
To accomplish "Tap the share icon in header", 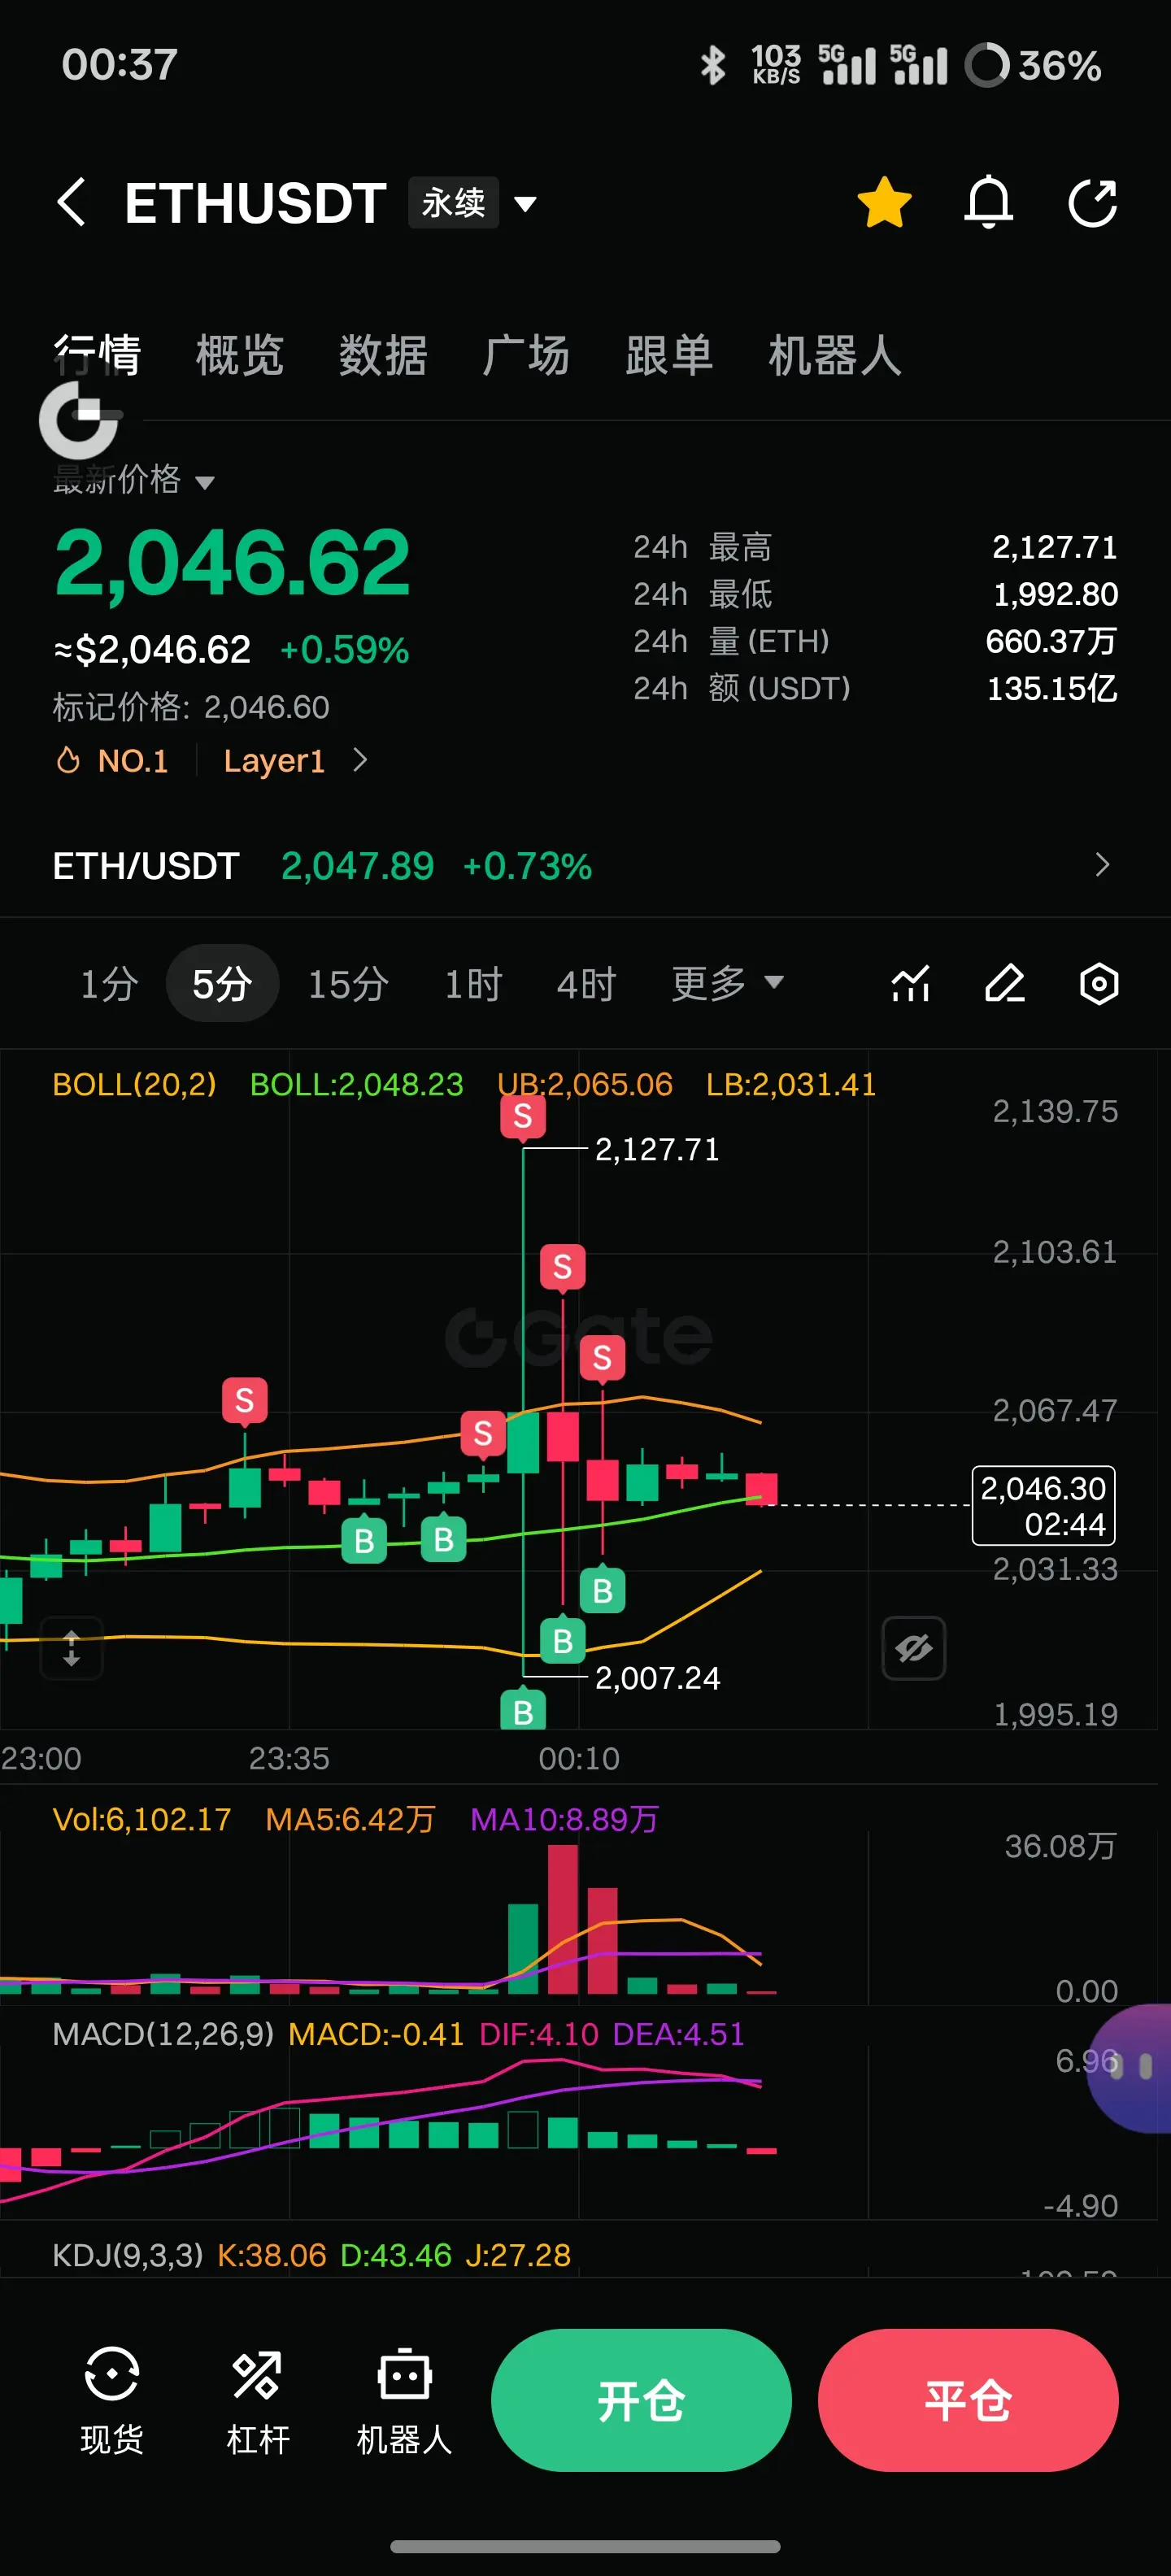I will pos(1093,203).
